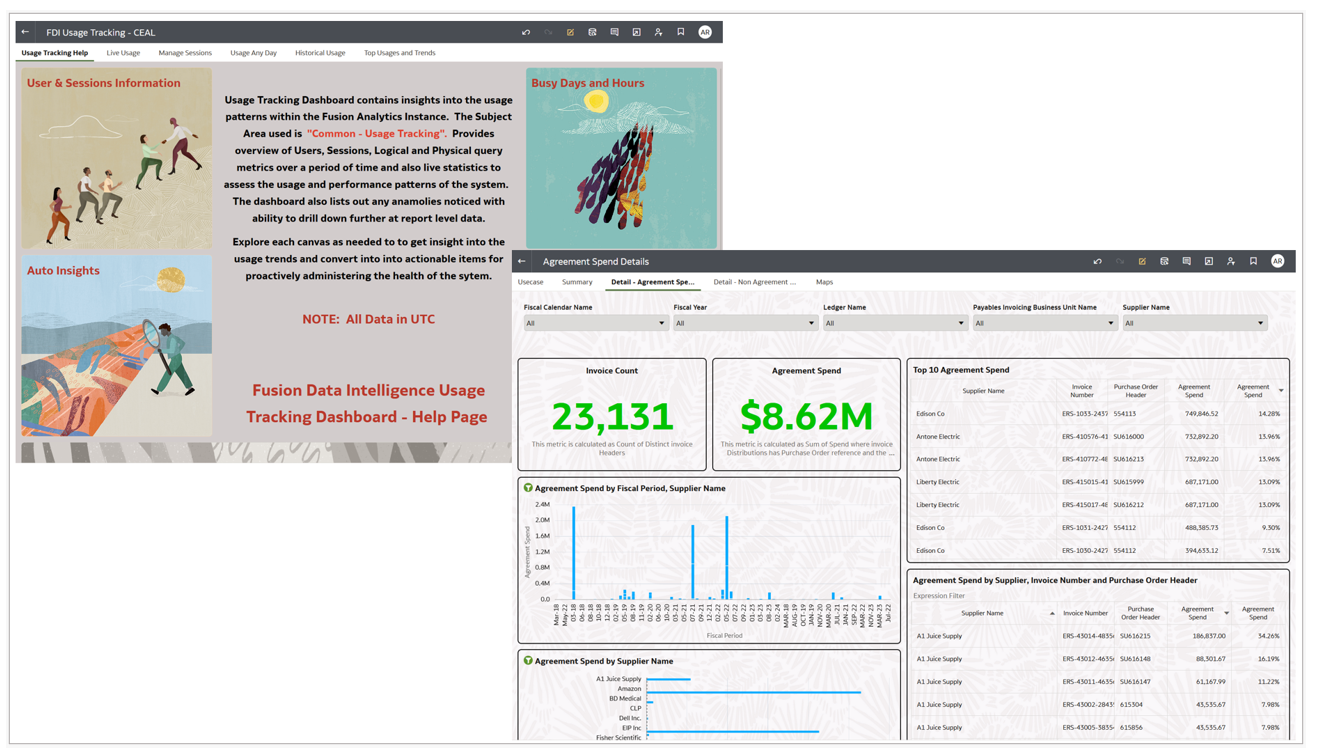Select the Historical Usage tab
1319x755 pixels.
pyautogui.click(x=320, y=53)
